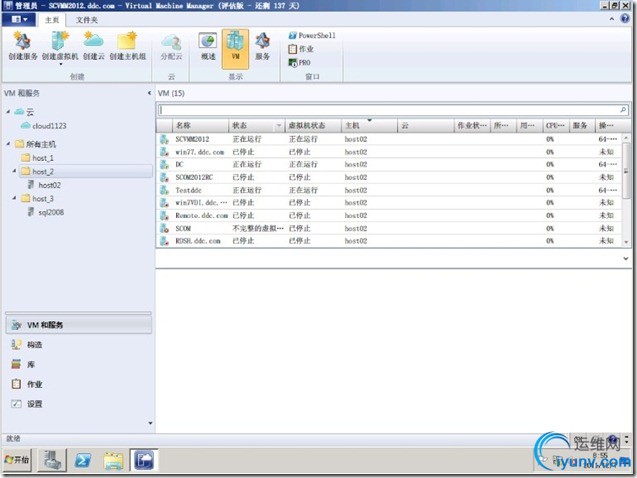Viewport: 637px width, 478px height.
Task: Show the Services (服务) view
Action: pos(262,47)
